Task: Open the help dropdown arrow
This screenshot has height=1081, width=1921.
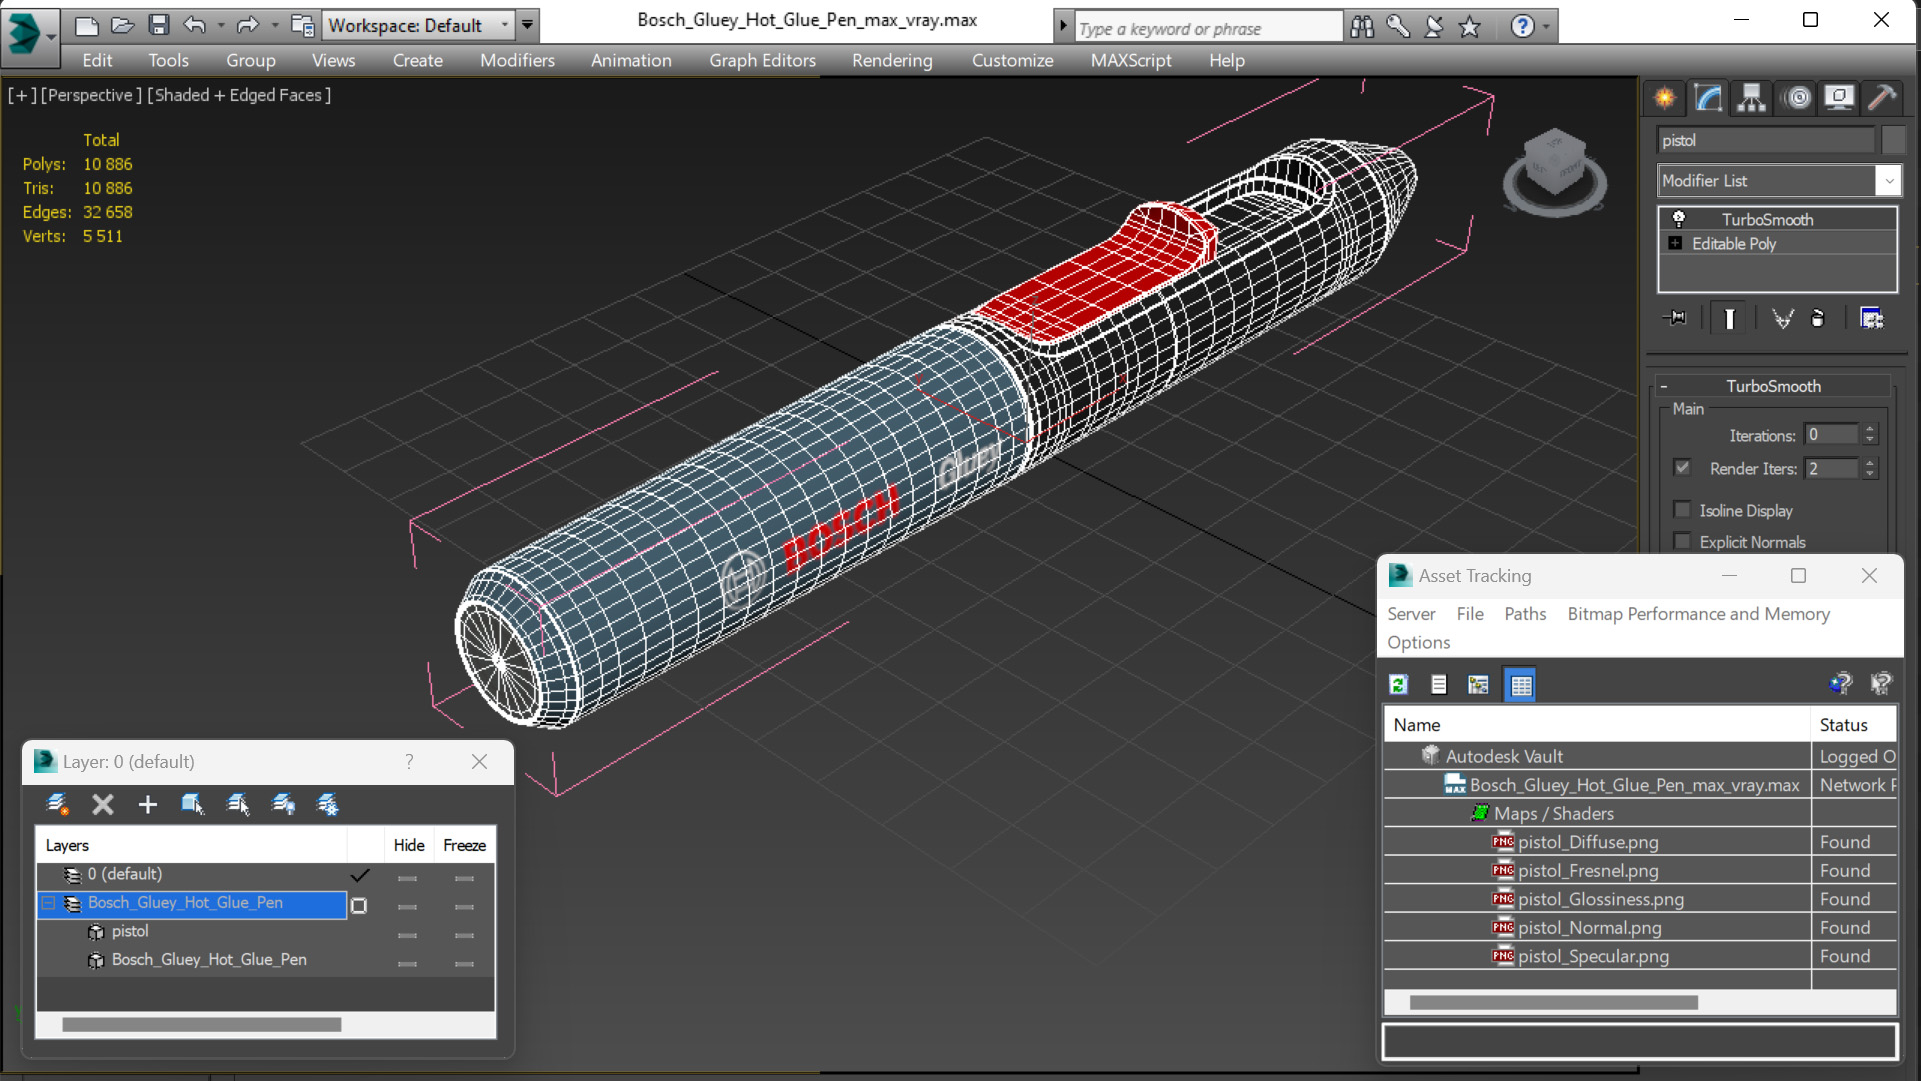Action: click(1546, 27)
